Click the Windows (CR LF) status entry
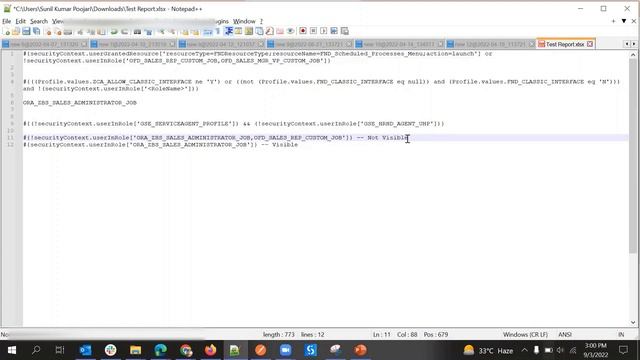This screenshot has height=360, width=640. 525,335
